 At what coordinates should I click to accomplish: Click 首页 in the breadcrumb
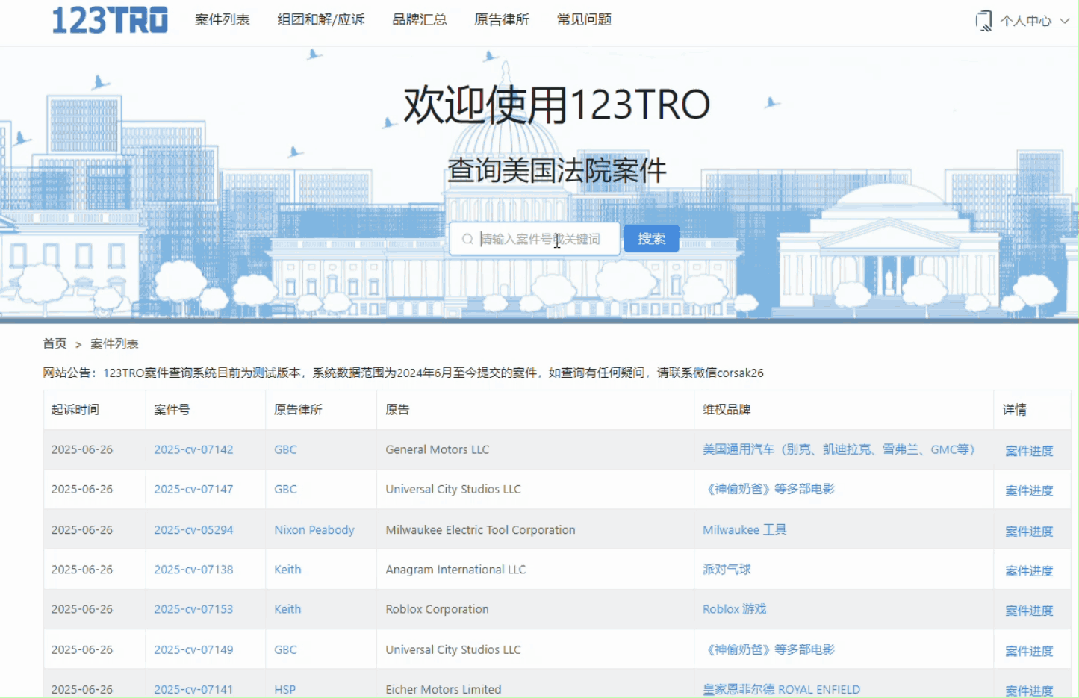[54, 343]
